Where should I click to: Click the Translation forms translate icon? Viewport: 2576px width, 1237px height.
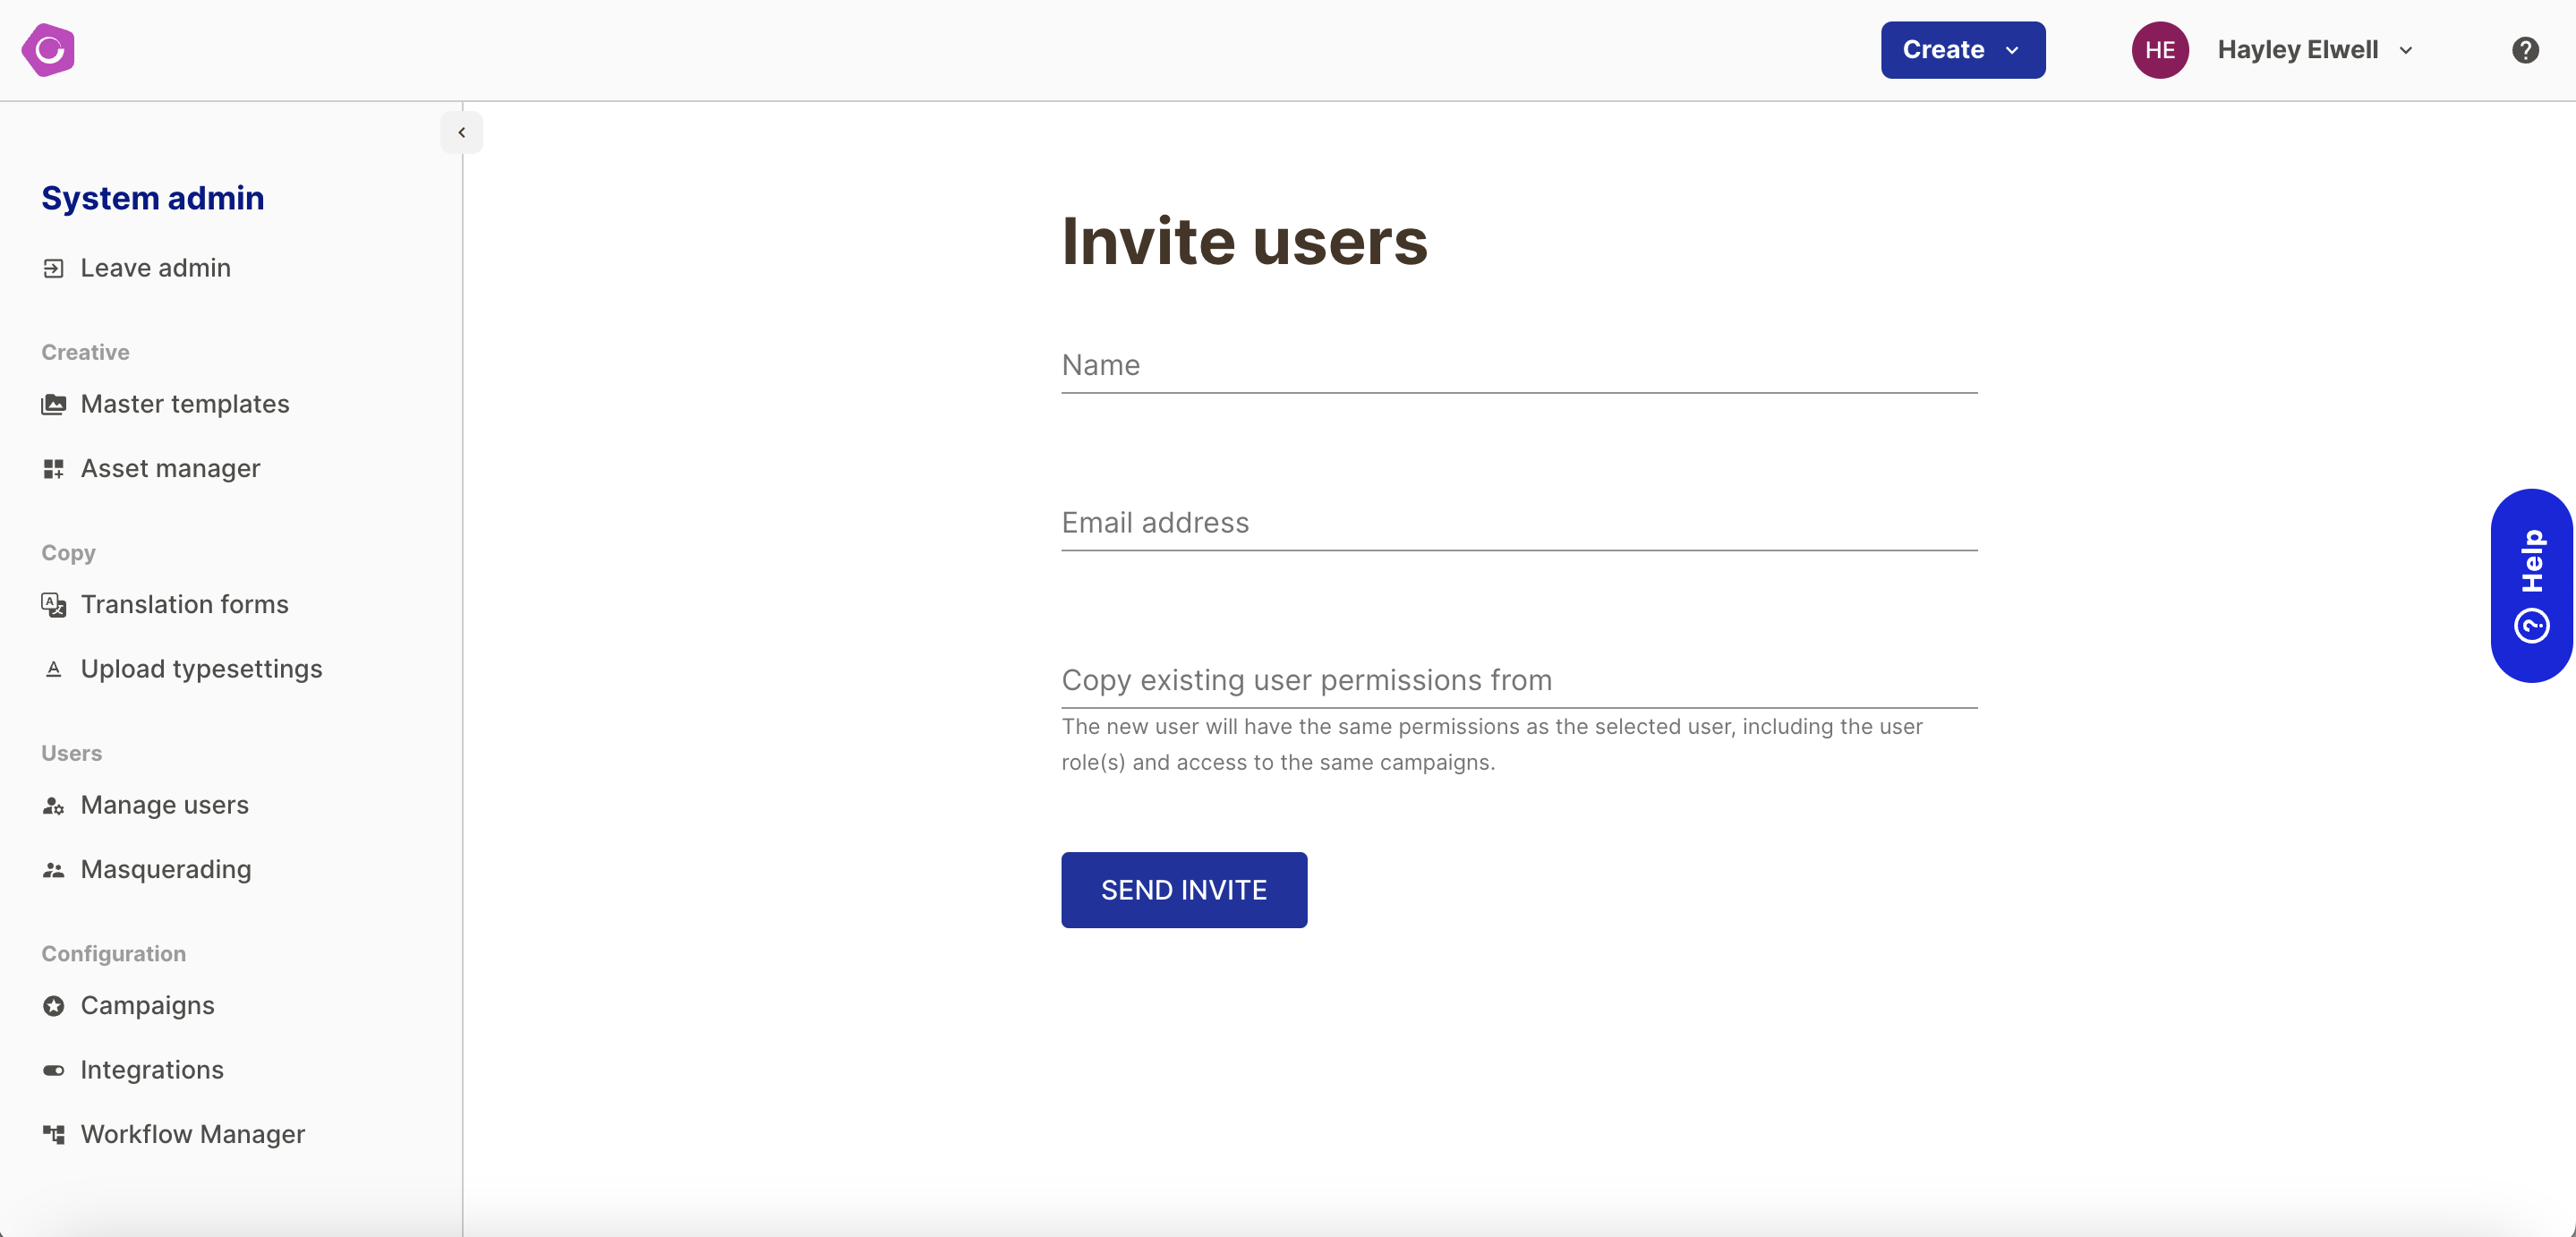54,605
